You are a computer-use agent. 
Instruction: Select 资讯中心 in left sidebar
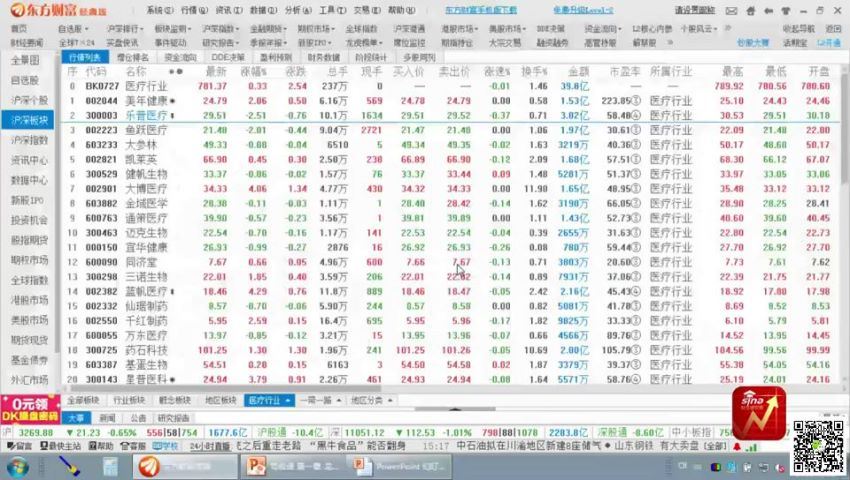pos(29,160)
